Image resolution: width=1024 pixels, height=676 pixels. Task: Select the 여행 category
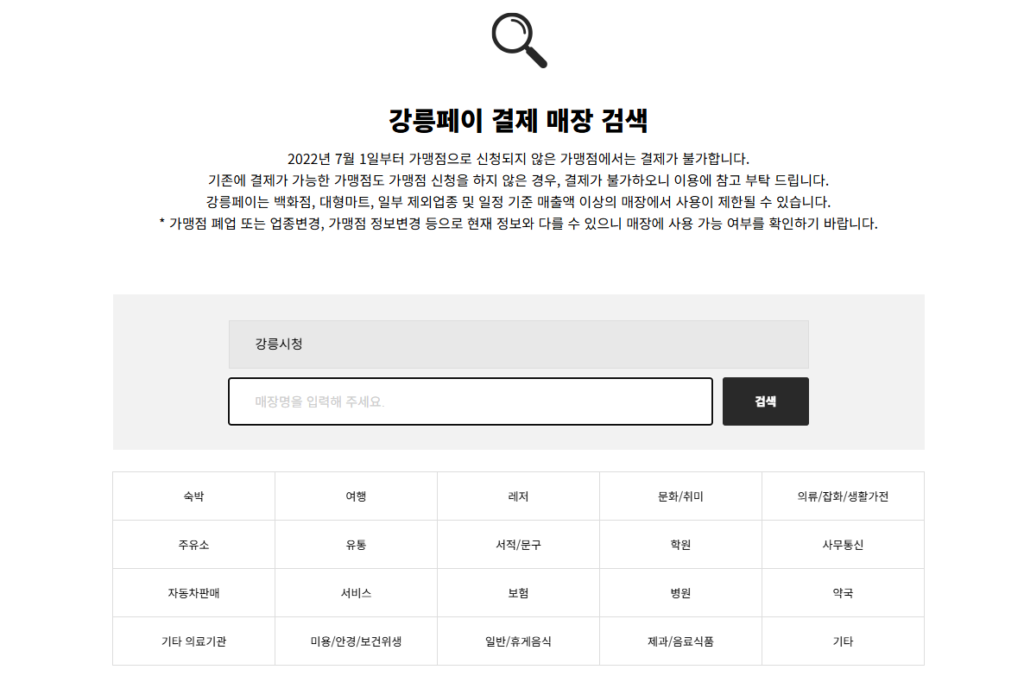coord(356,496)
